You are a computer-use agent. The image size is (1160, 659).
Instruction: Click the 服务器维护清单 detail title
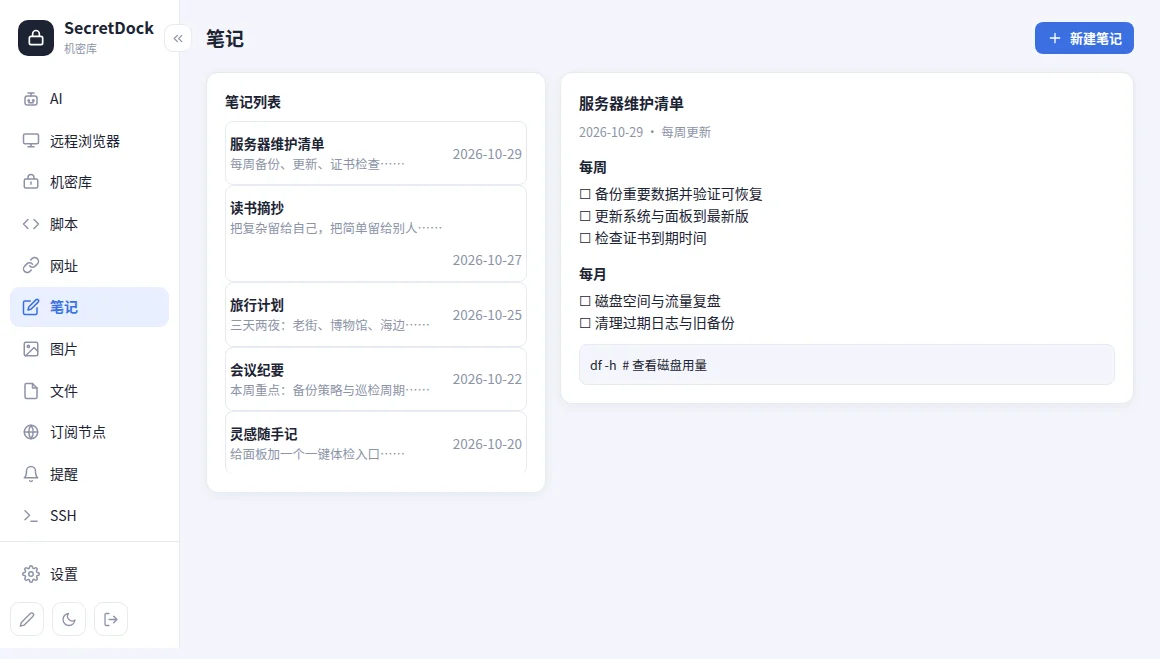click(x=631, y=104)
